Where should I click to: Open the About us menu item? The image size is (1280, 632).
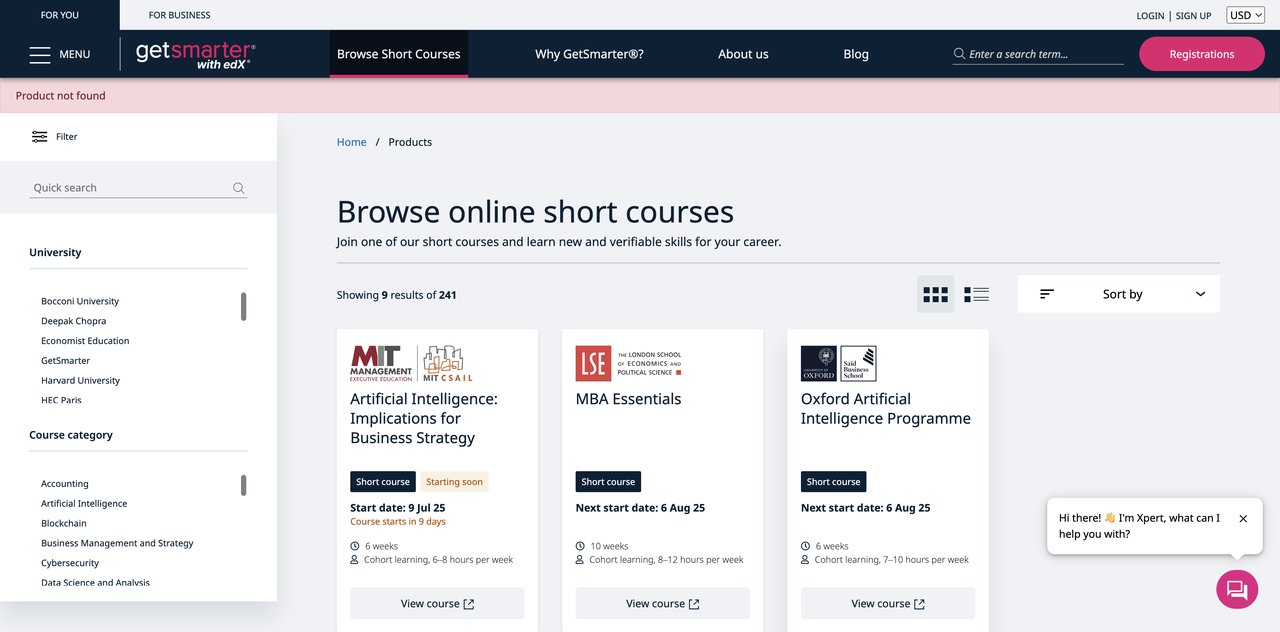743,54
